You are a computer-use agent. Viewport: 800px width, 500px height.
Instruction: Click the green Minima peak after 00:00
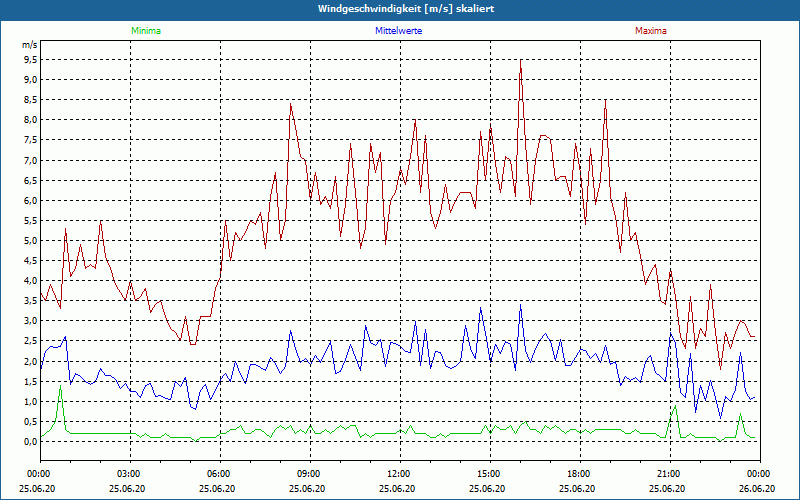(x=61, y=386)
